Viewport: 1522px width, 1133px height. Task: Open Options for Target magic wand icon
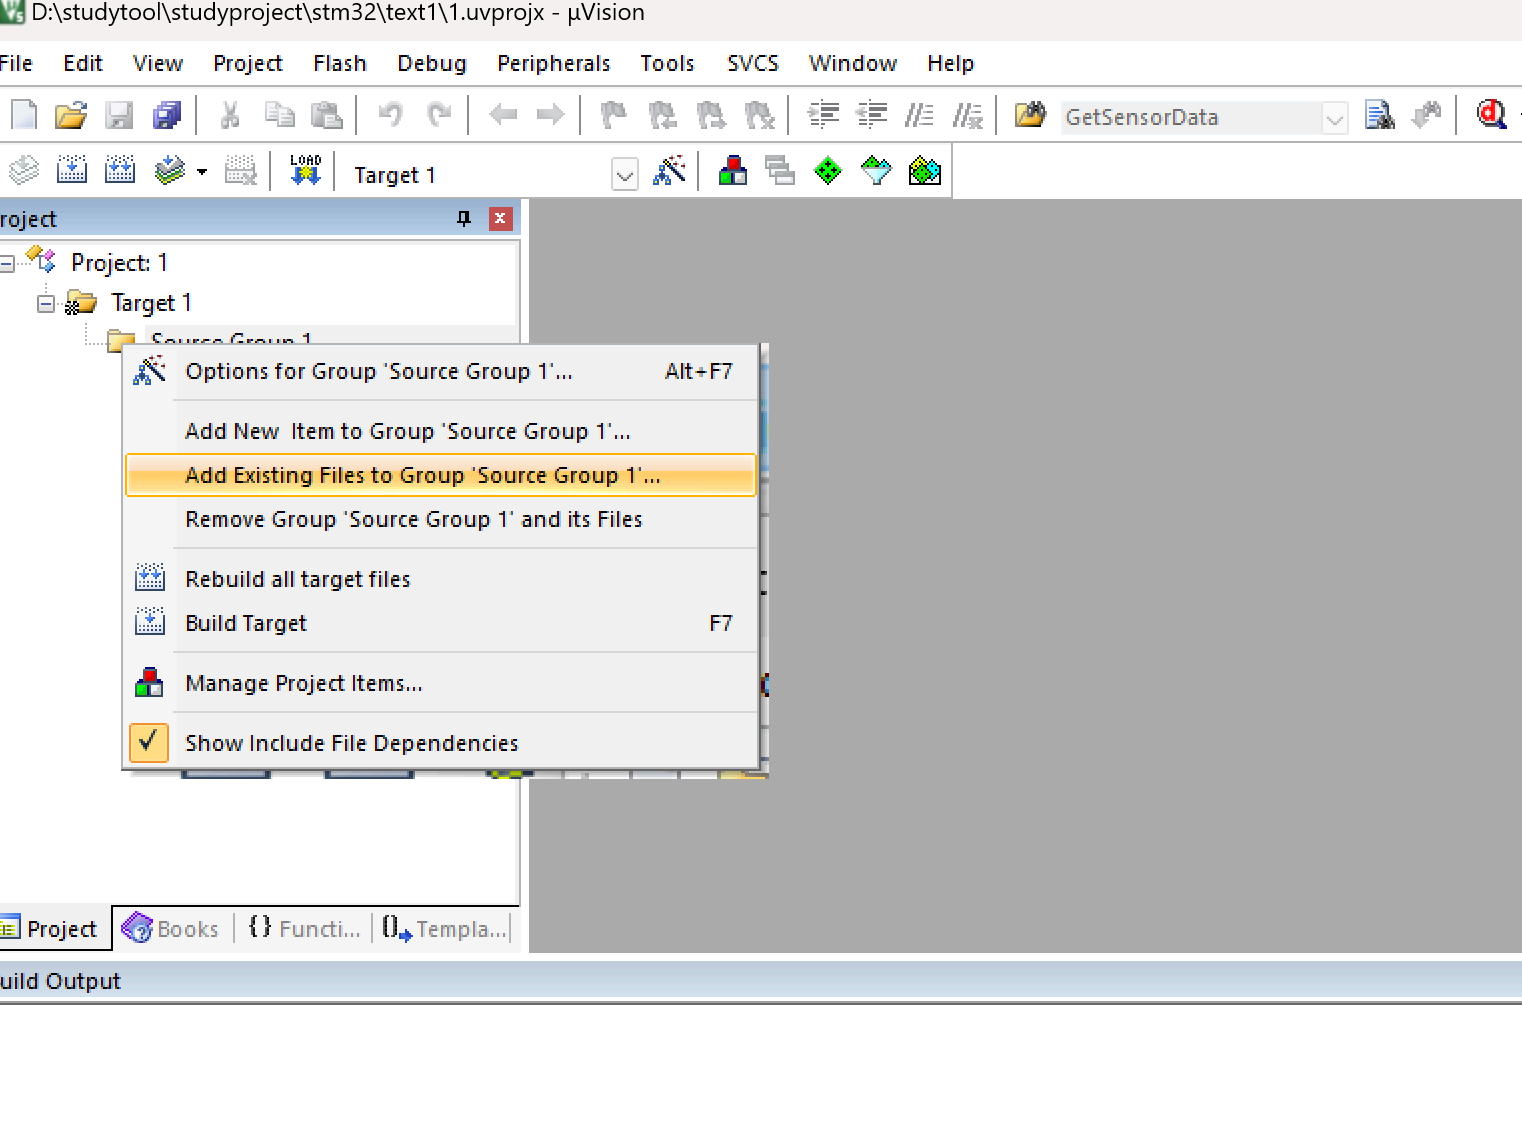[x=669, y=171]
